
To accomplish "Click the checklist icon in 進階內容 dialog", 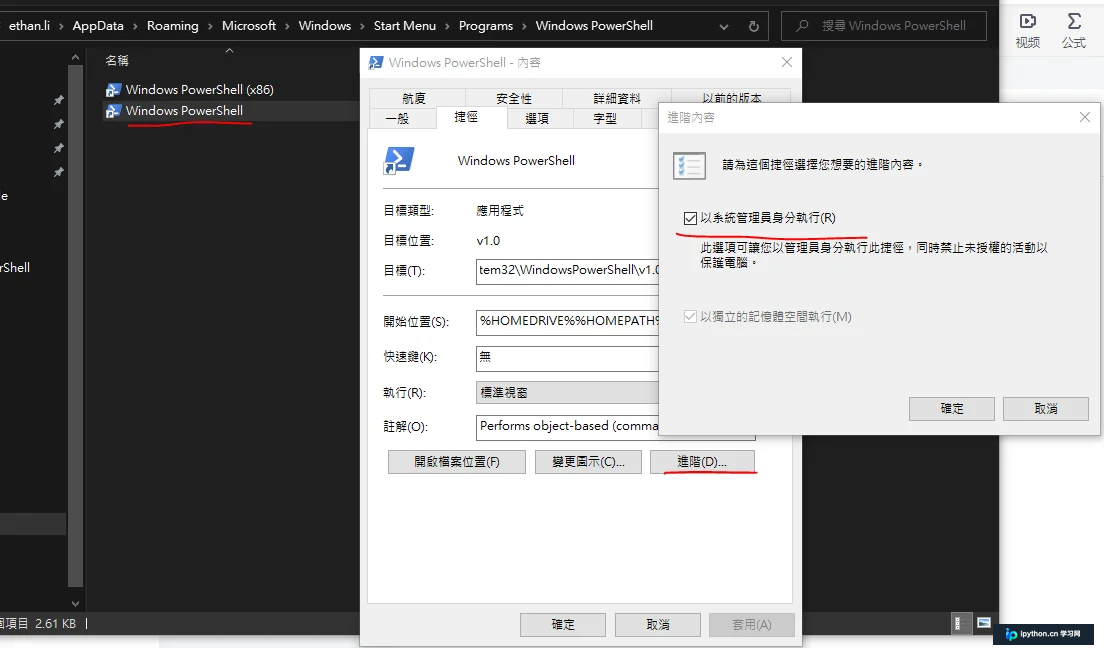I will click(x=689, y=166).
